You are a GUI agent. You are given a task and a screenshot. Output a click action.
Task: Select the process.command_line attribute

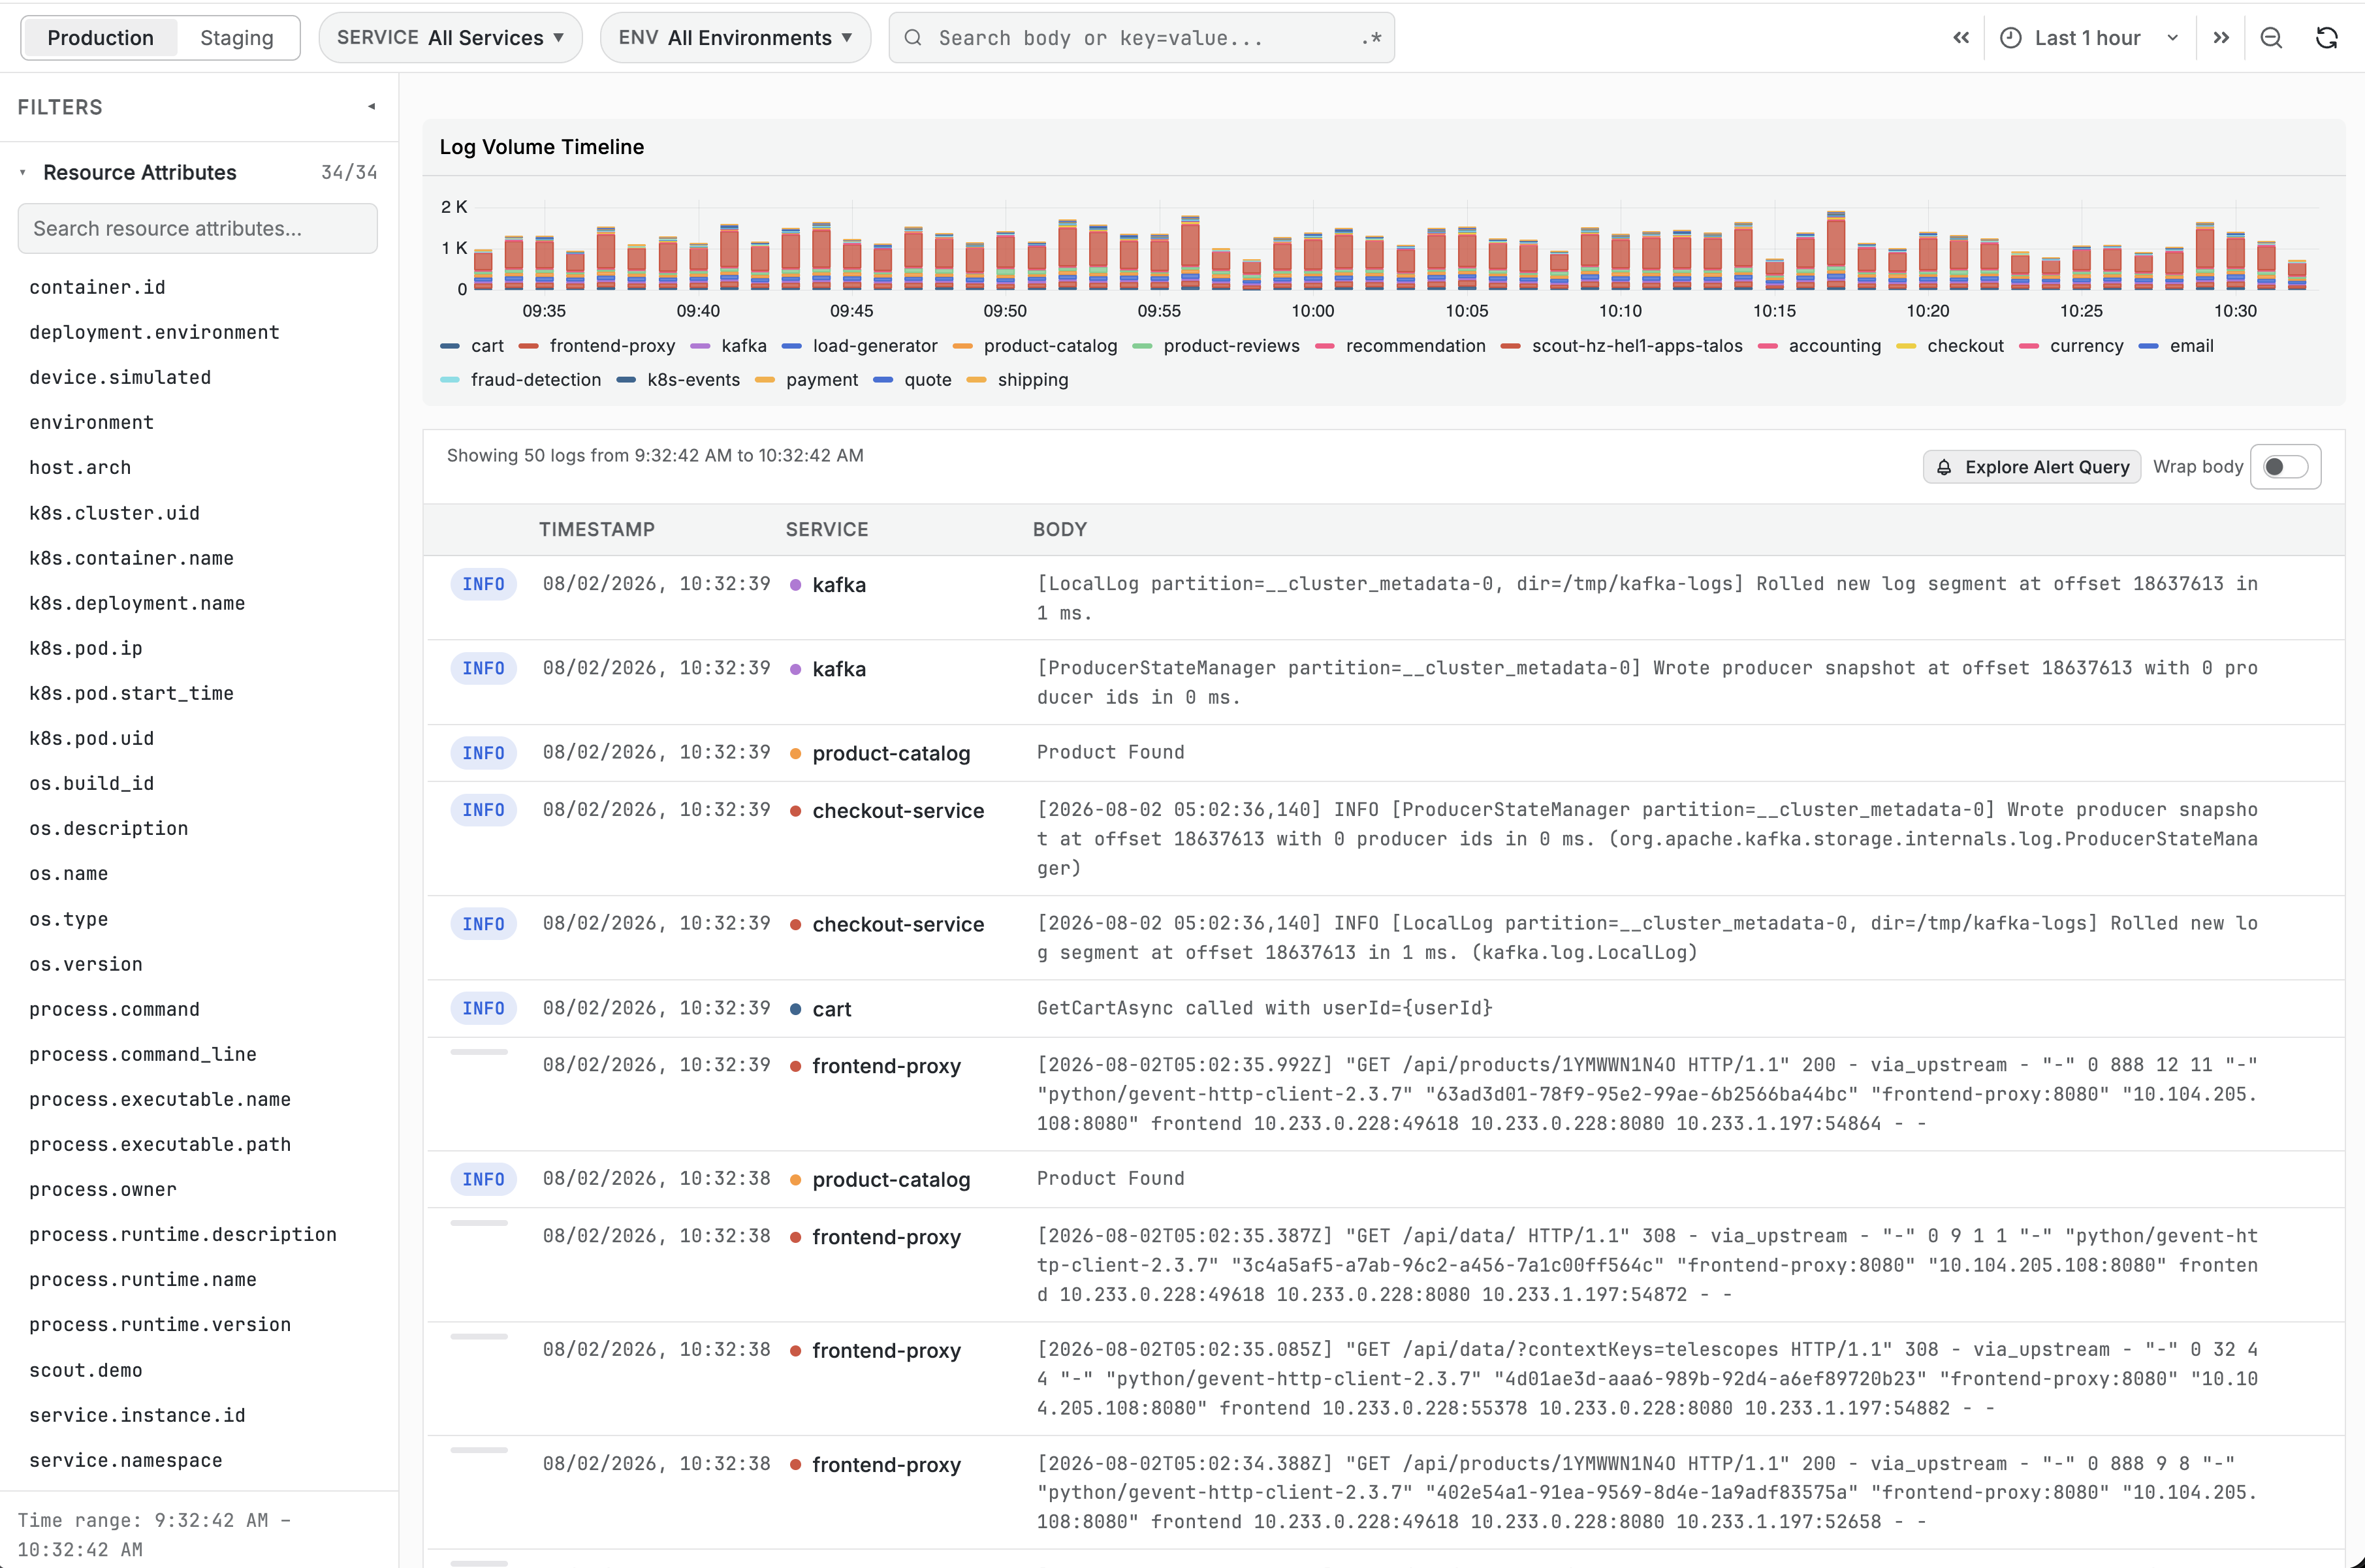(x=143, y=1054)
